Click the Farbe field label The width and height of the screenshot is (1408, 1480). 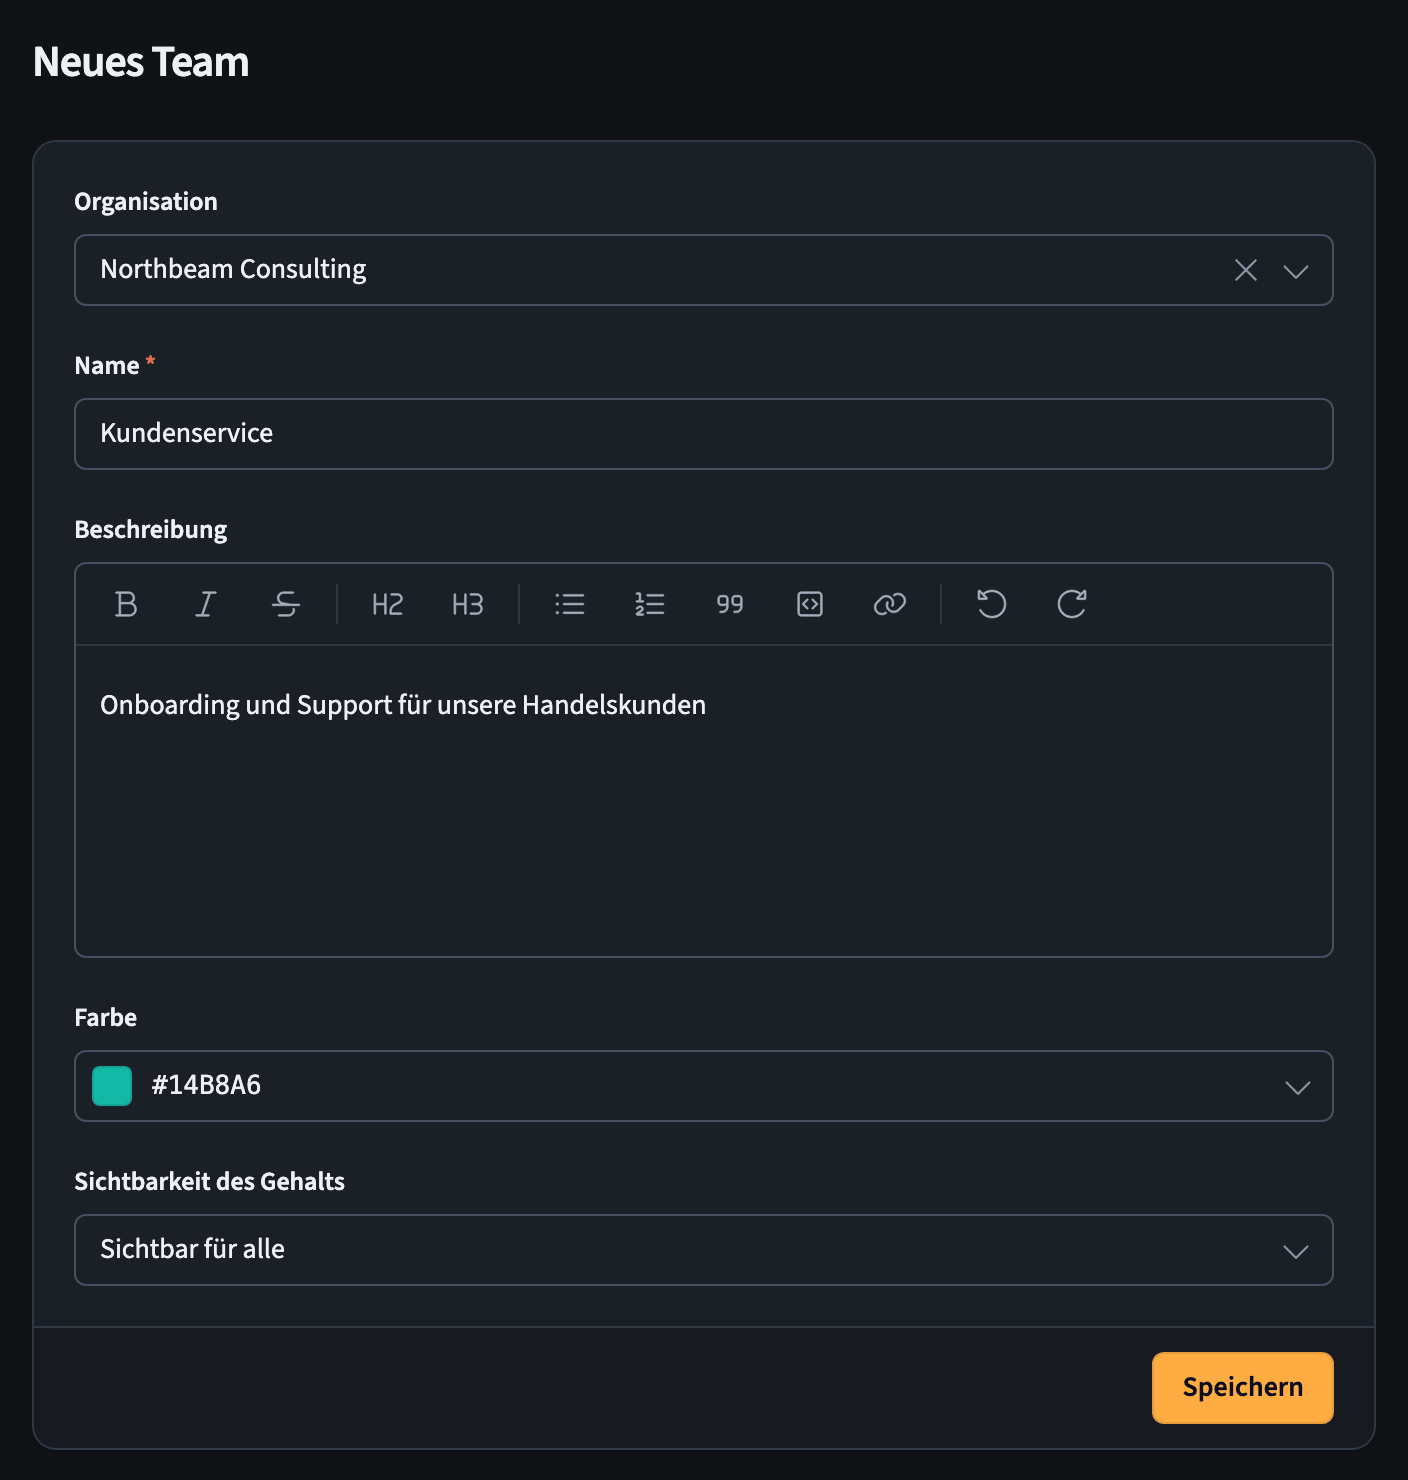click(x=106, y=1018)
